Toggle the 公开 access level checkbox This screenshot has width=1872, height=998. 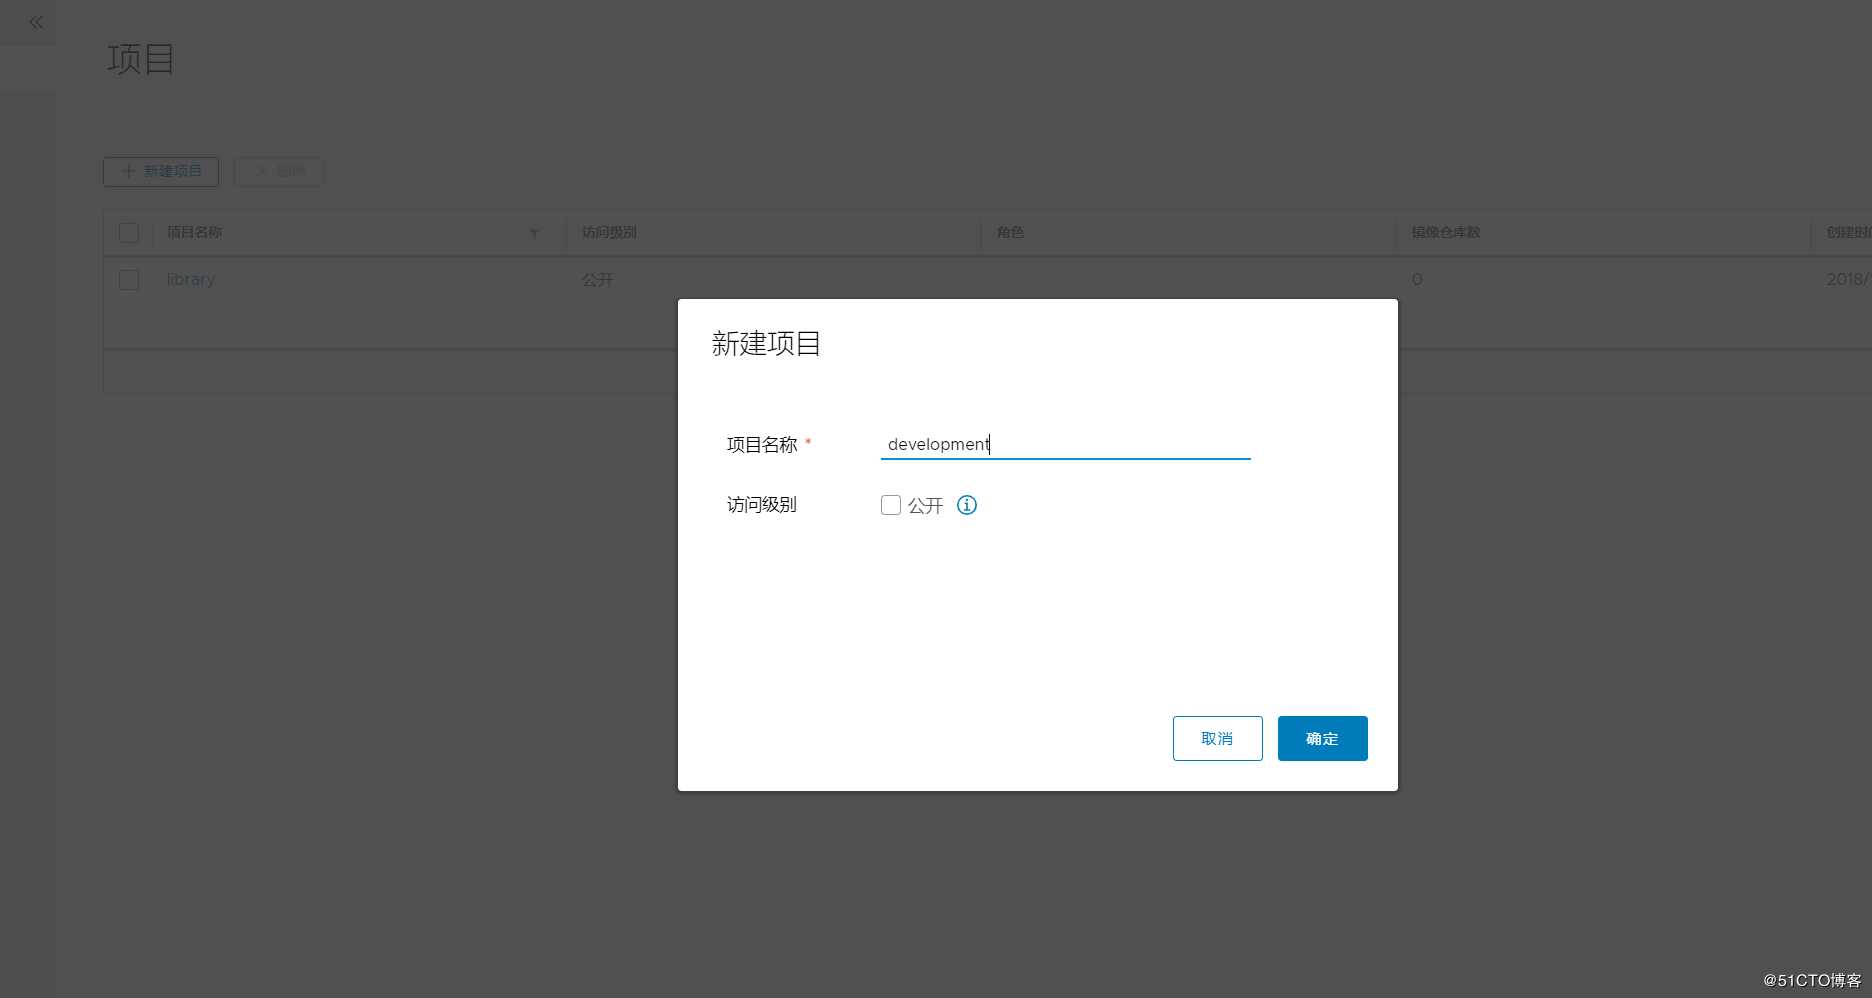[x=891, y=505]
